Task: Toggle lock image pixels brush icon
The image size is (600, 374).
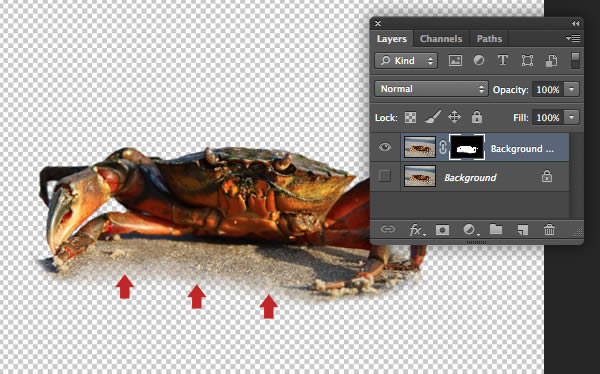Action: pyautogui.click(x=433, y=117)
